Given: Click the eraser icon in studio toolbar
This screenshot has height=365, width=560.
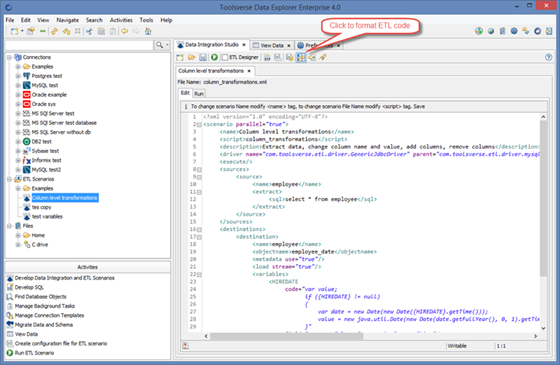Looking at the screenshot, I should pos(323,57).
